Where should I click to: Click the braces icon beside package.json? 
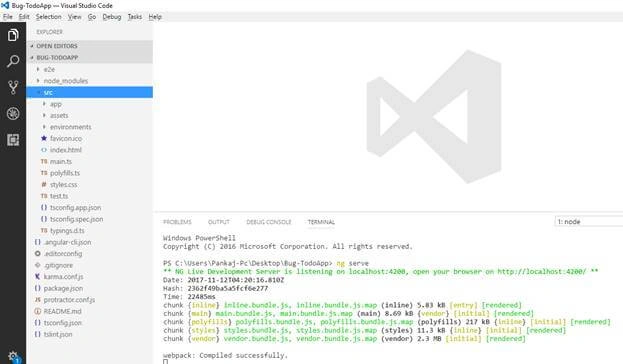(x=37, y=288)
